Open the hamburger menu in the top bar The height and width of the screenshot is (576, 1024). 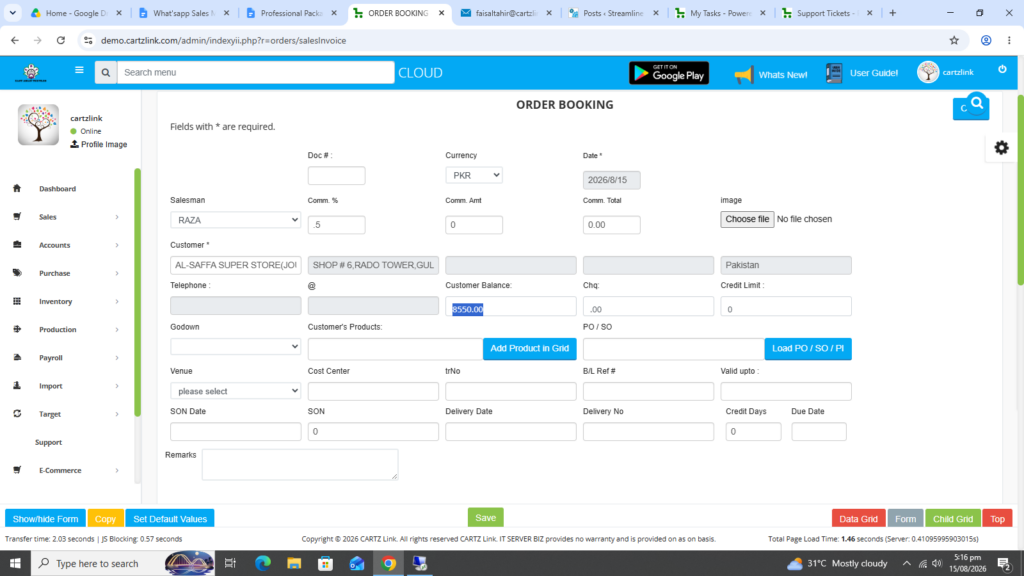(x=79, y=71)
